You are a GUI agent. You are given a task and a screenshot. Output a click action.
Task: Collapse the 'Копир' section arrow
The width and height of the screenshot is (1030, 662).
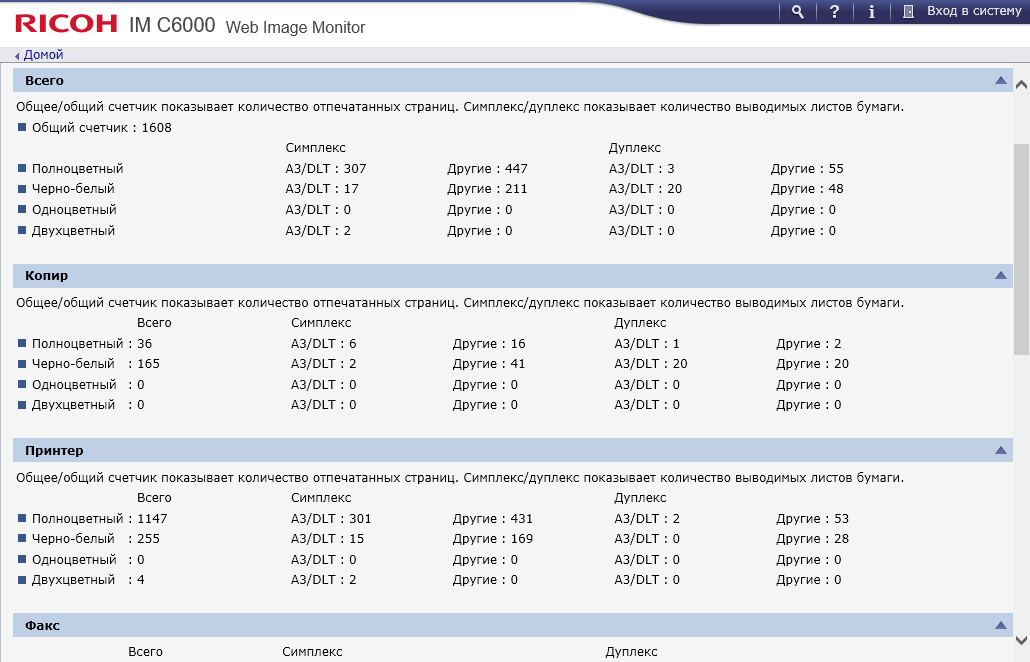[1000, 275]
